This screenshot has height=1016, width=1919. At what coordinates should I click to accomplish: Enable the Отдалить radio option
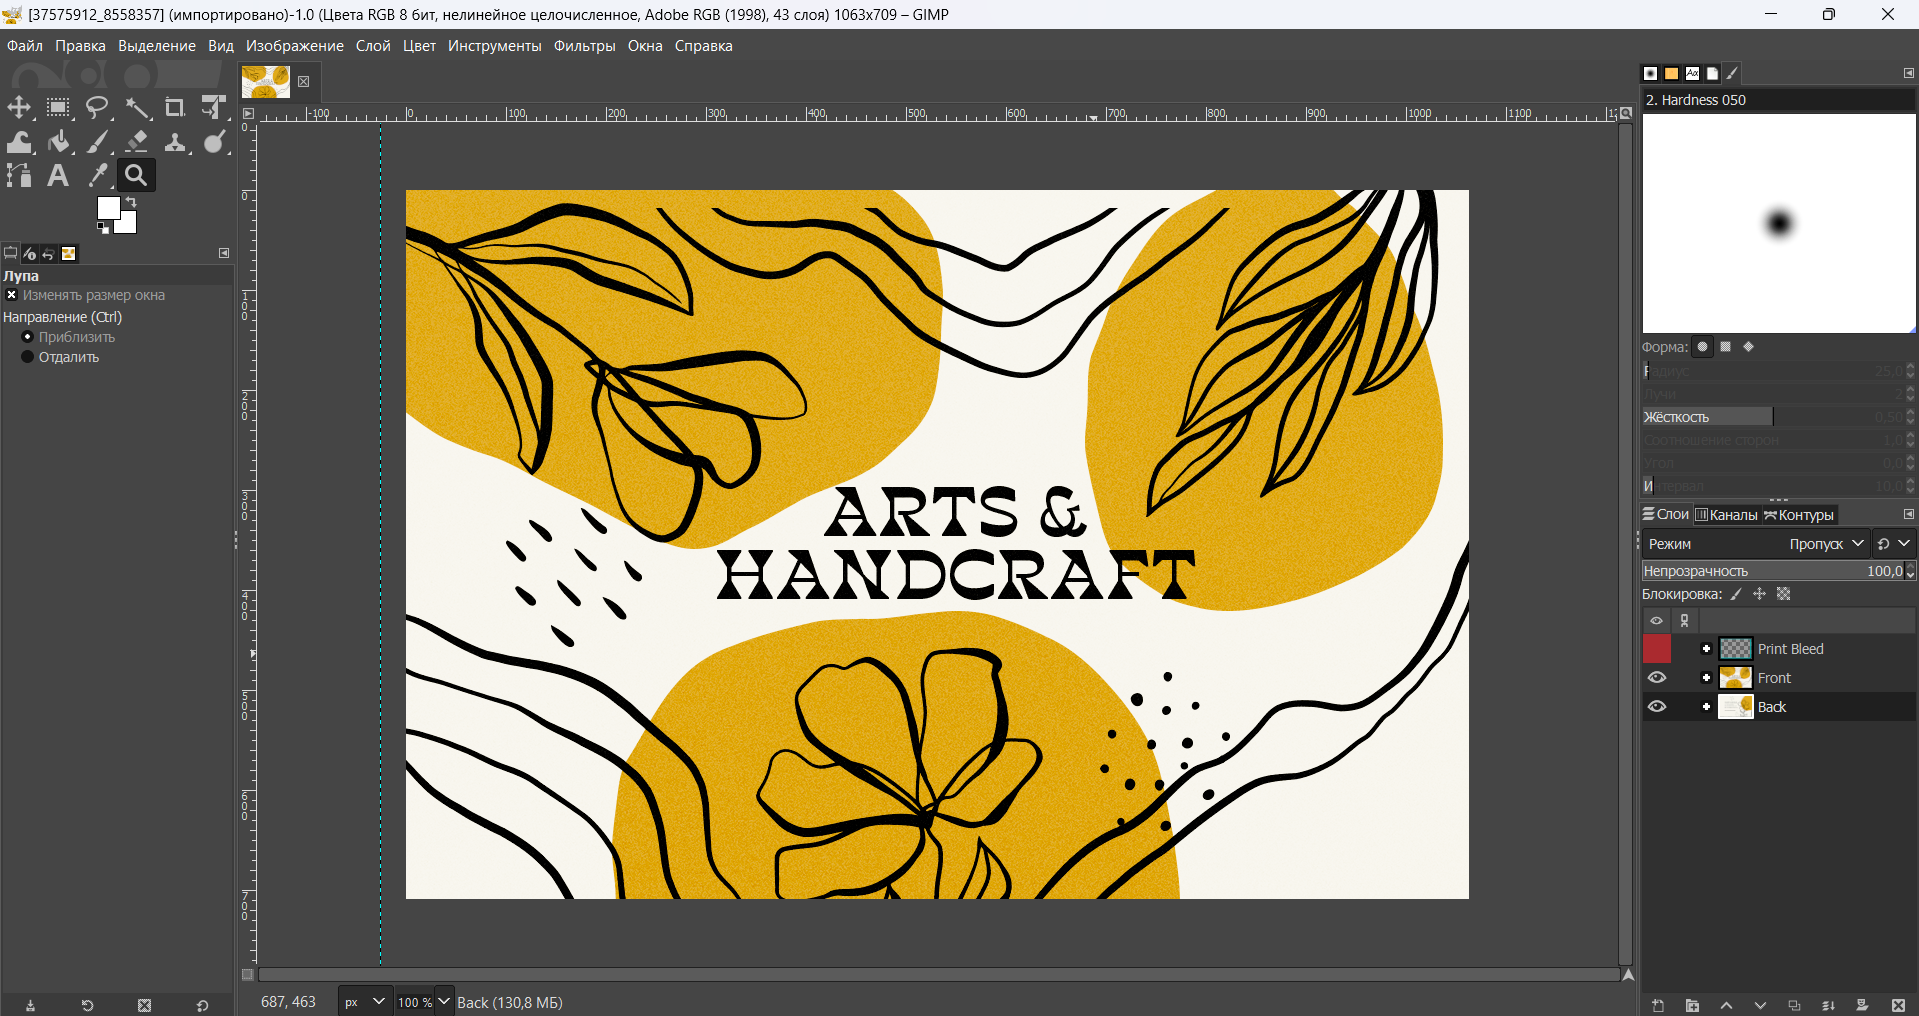coord(28,357)
